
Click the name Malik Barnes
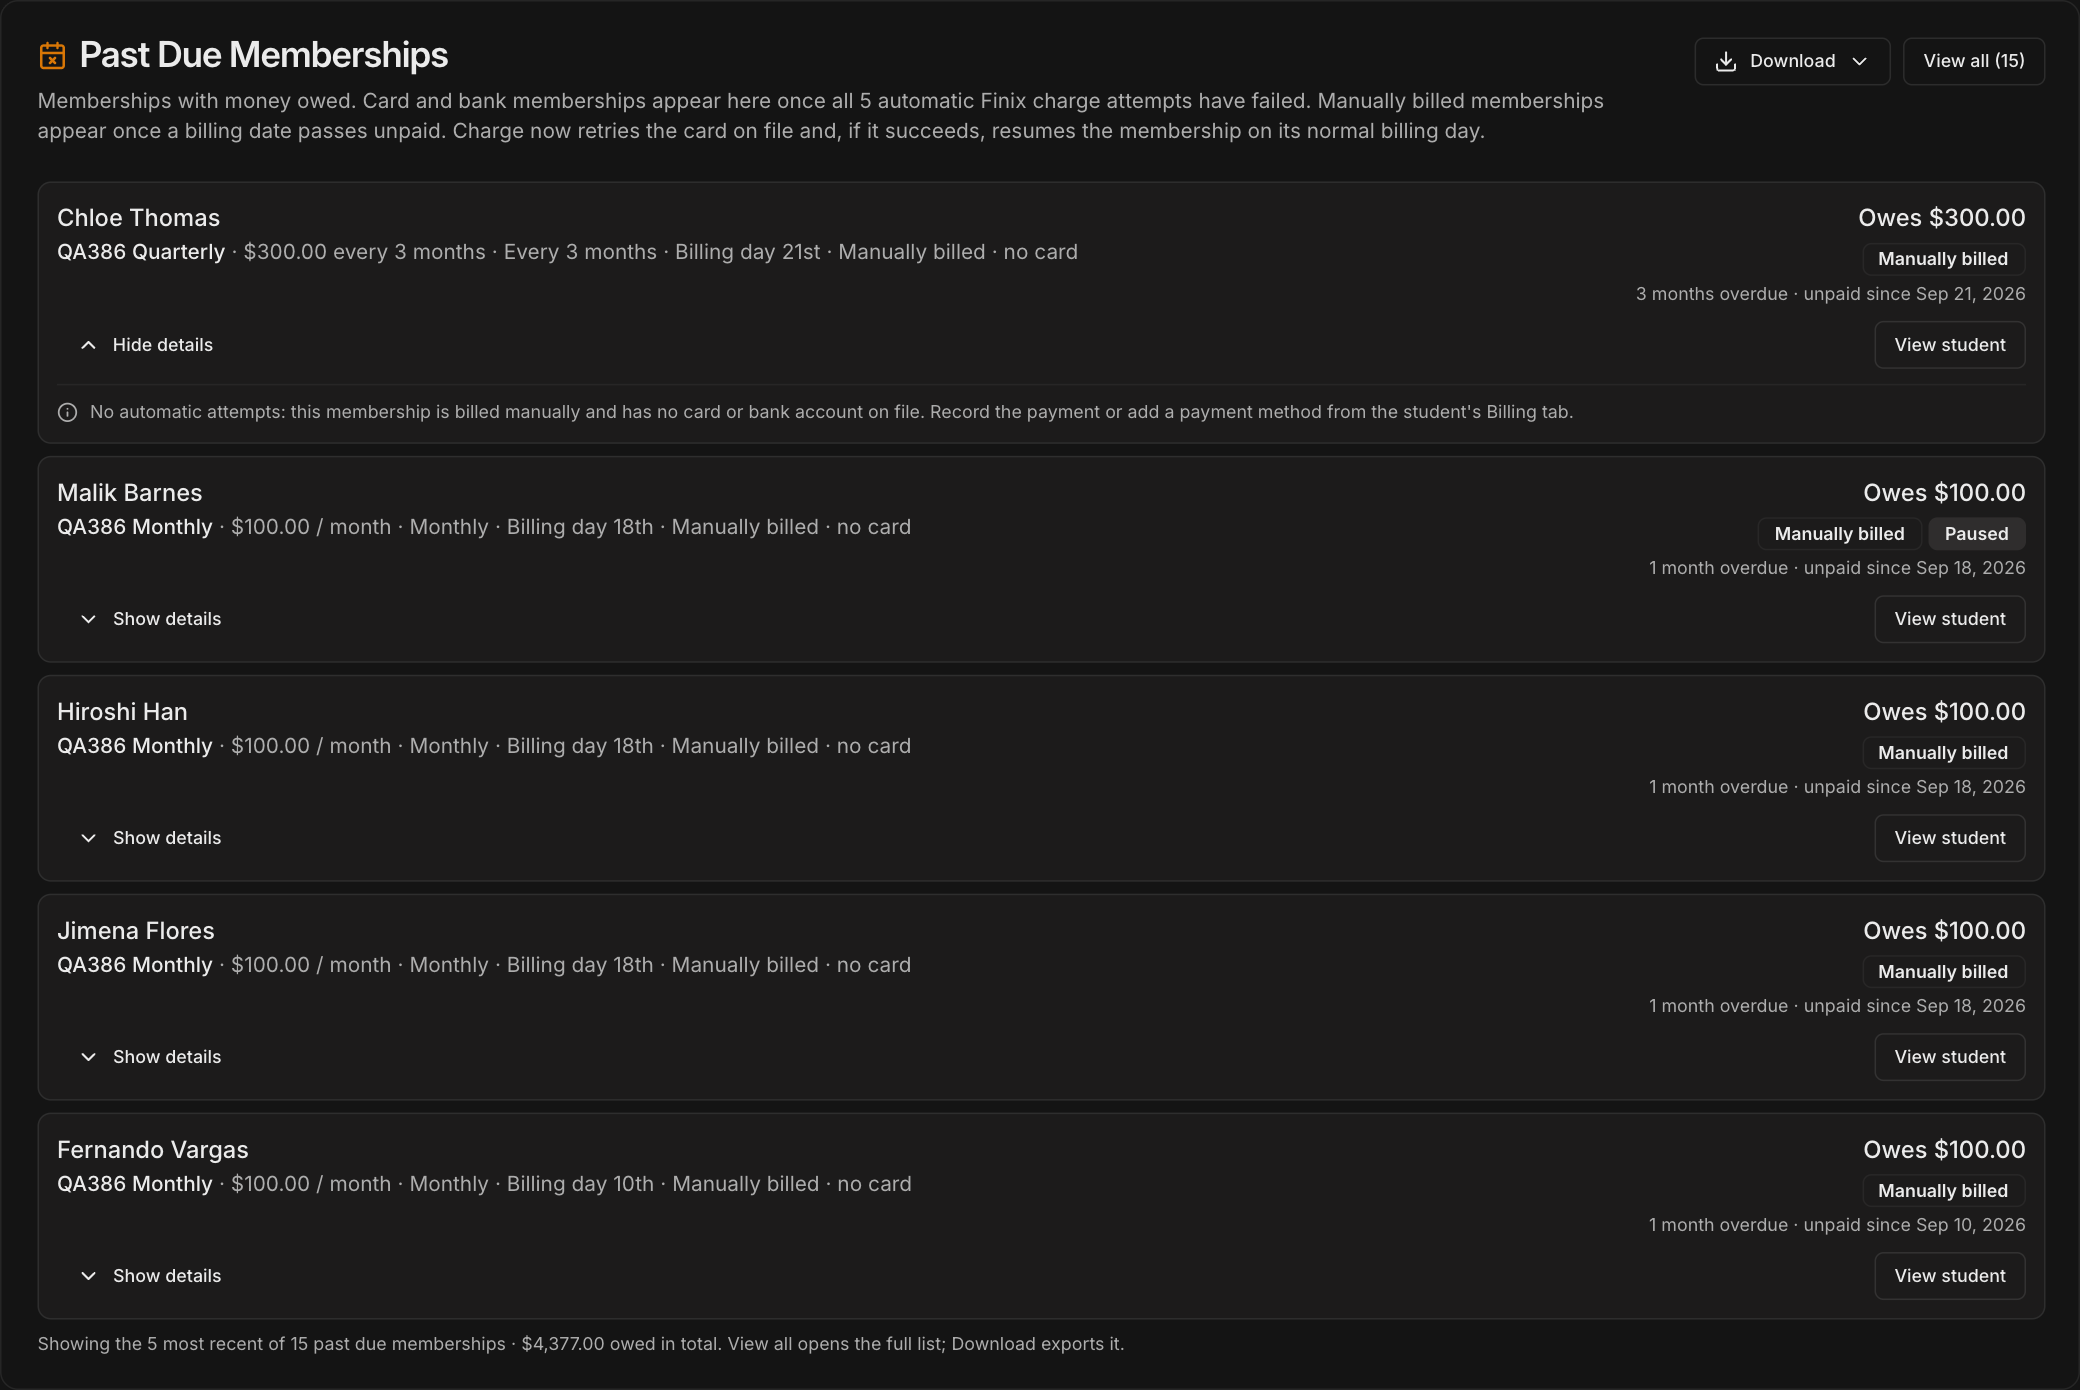click(129, 493)
